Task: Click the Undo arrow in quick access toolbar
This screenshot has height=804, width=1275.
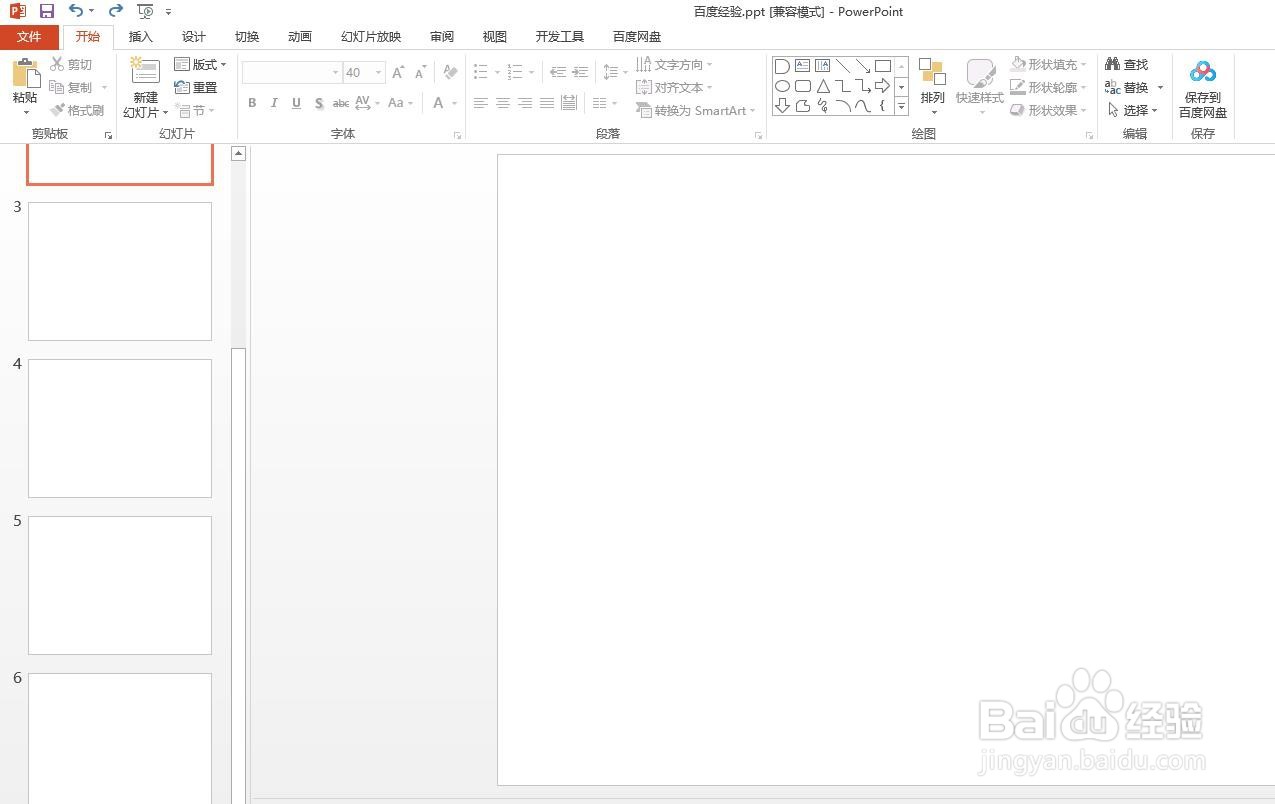Action: (x=76, y=11)
